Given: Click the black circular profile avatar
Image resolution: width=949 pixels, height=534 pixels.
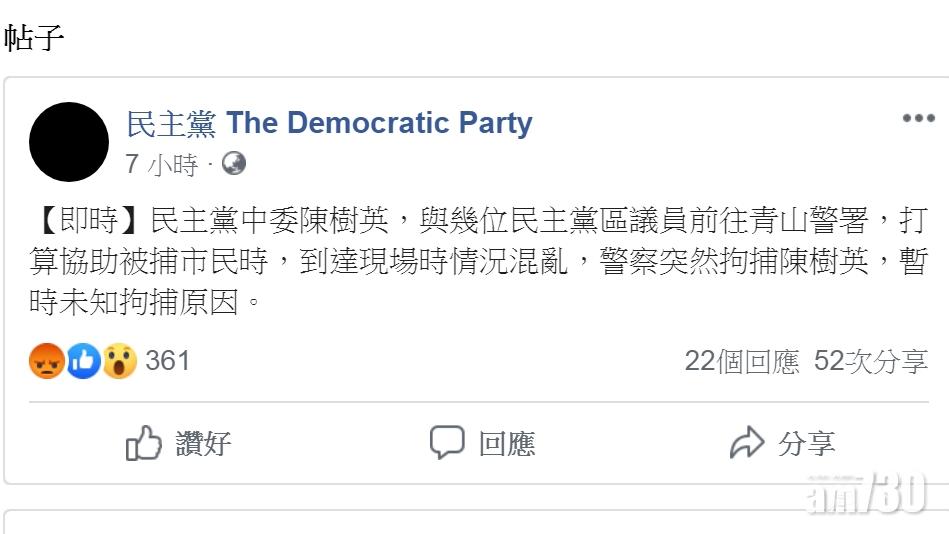Looking at the screenshot, I should click(69, 142).
